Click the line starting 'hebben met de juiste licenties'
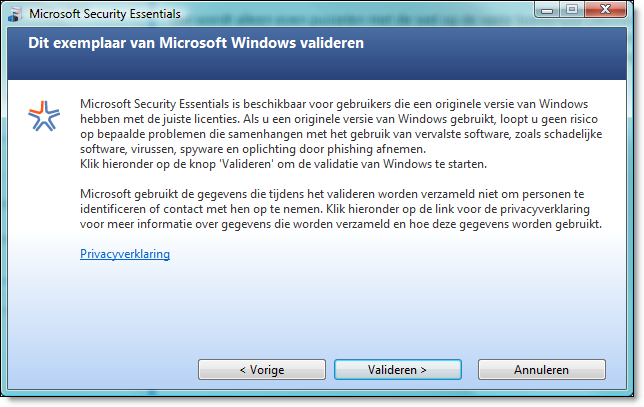This screenshot has width=644, height=407. pos(339,119)
